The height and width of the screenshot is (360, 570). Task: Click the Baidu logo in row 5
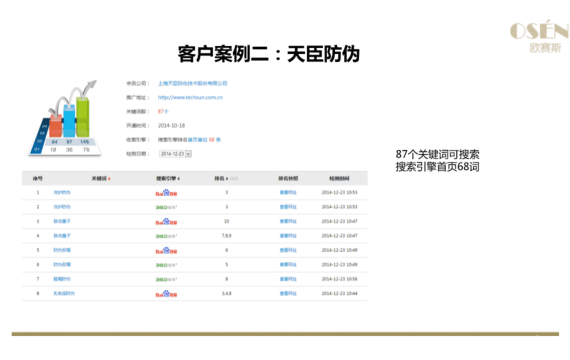[166, 250]
